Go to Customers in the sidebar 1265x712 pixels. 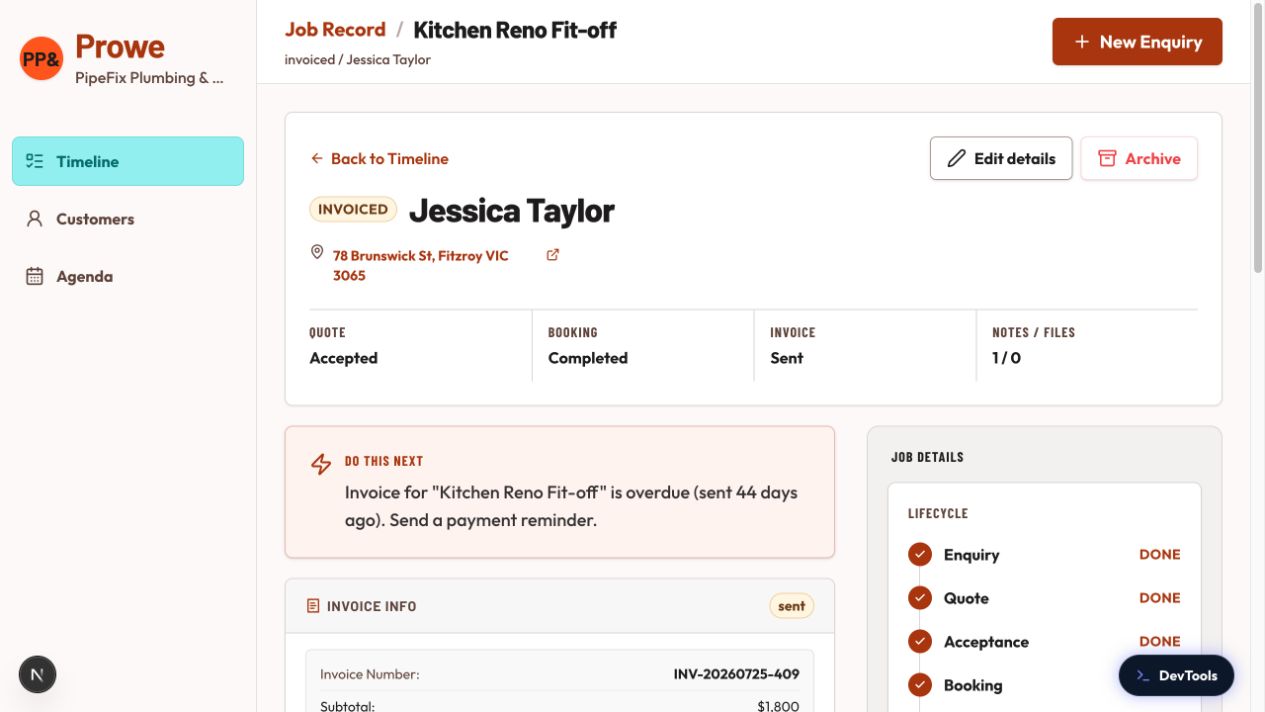(128, 219)
